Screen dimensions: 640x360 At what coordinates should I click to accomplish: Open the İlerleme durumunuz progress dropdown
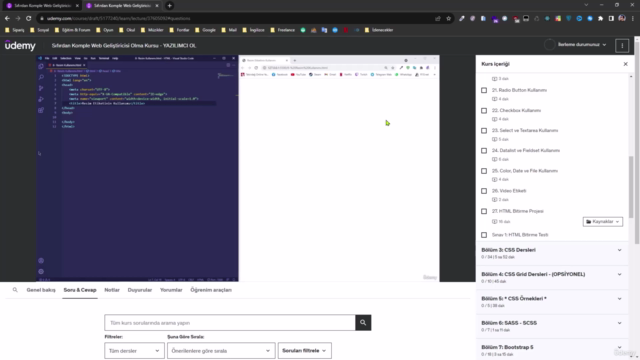point(582,45)
